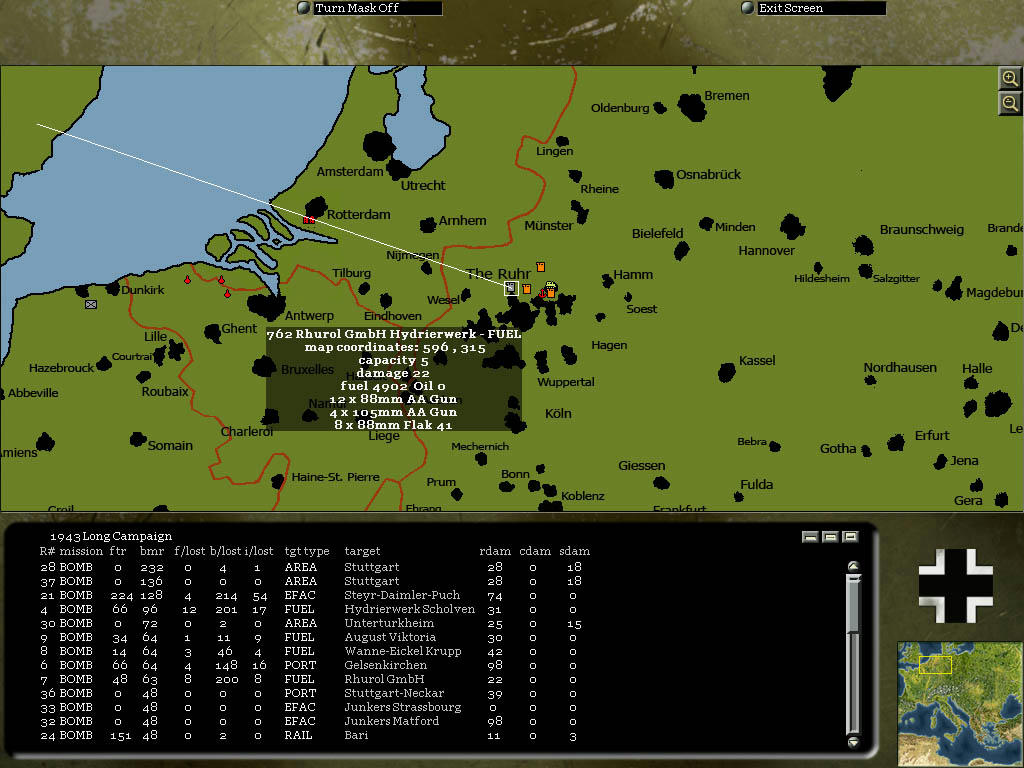Click the 'cdam' column header
The image size is (1024, 768).
[535, 551]
